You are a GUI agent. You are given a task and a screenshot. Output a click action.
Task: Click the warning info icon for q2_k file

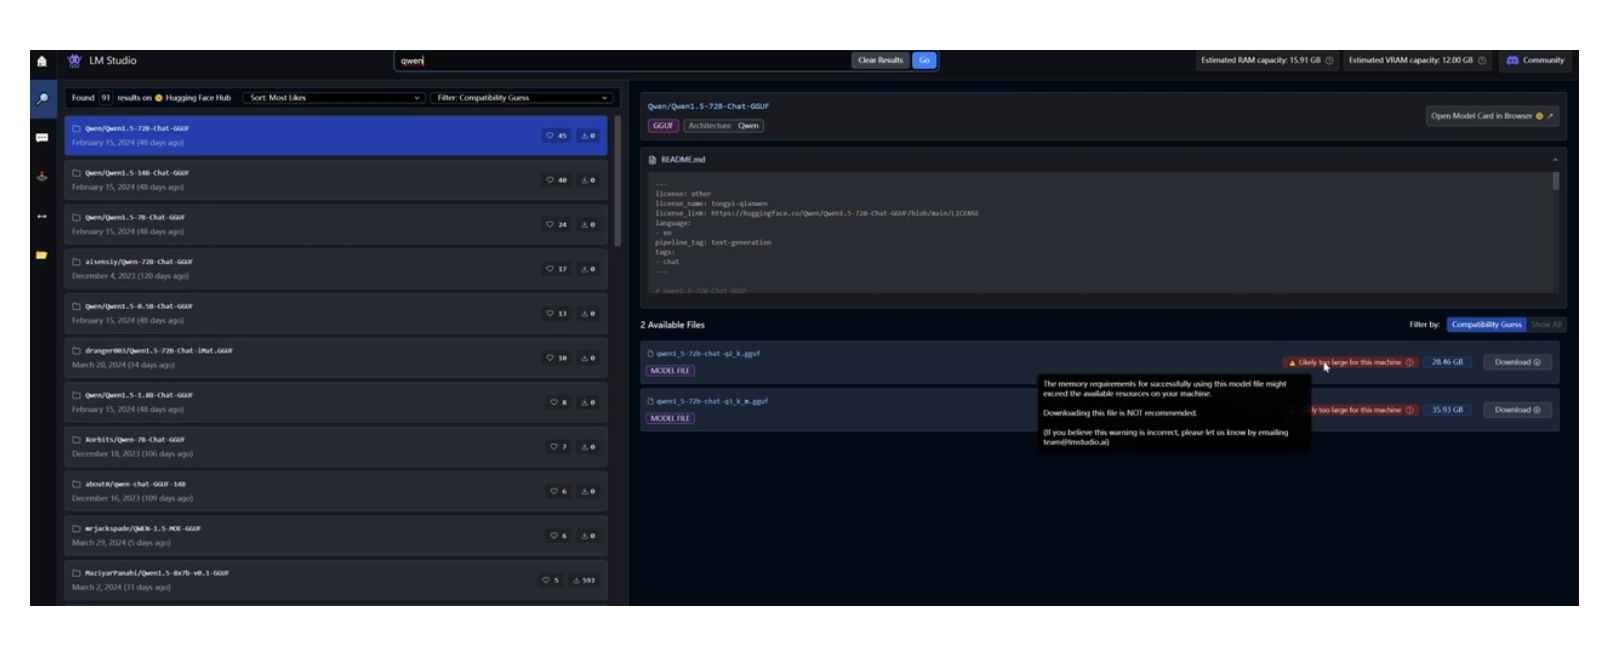click(1410, 363)
